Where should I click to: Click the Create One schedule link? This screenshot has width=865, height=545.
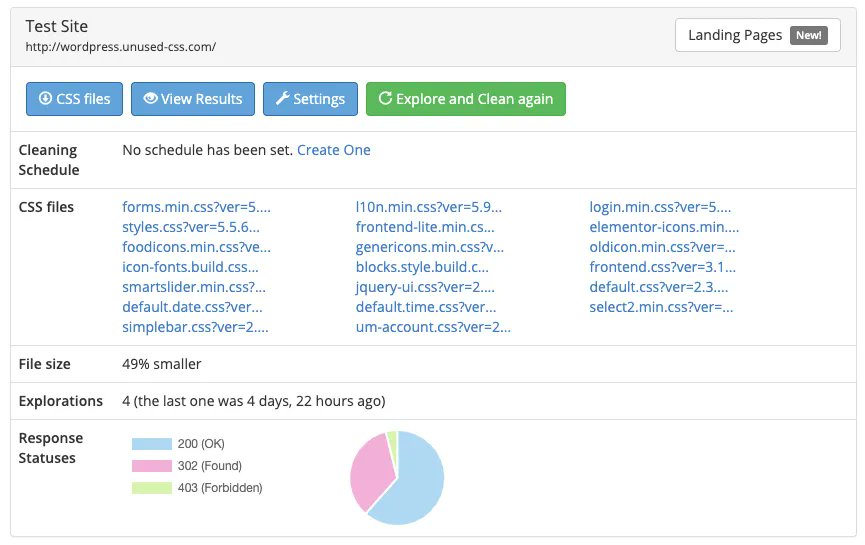tap(334, 150)
